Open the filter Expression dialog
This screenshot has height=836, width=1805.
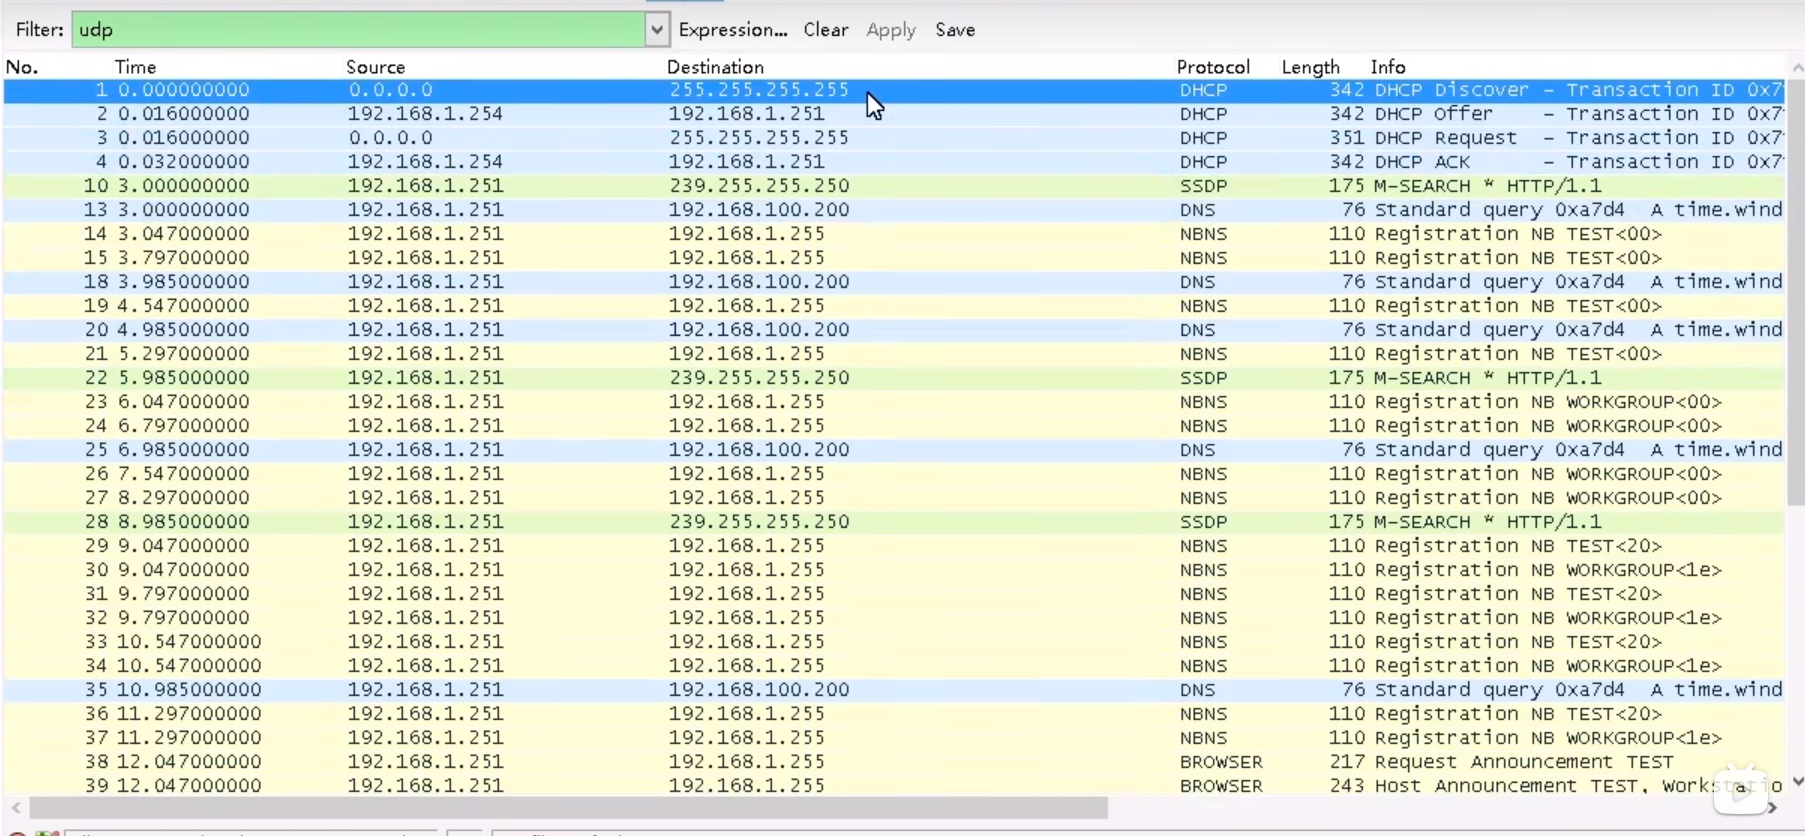[x=733, y=30]
